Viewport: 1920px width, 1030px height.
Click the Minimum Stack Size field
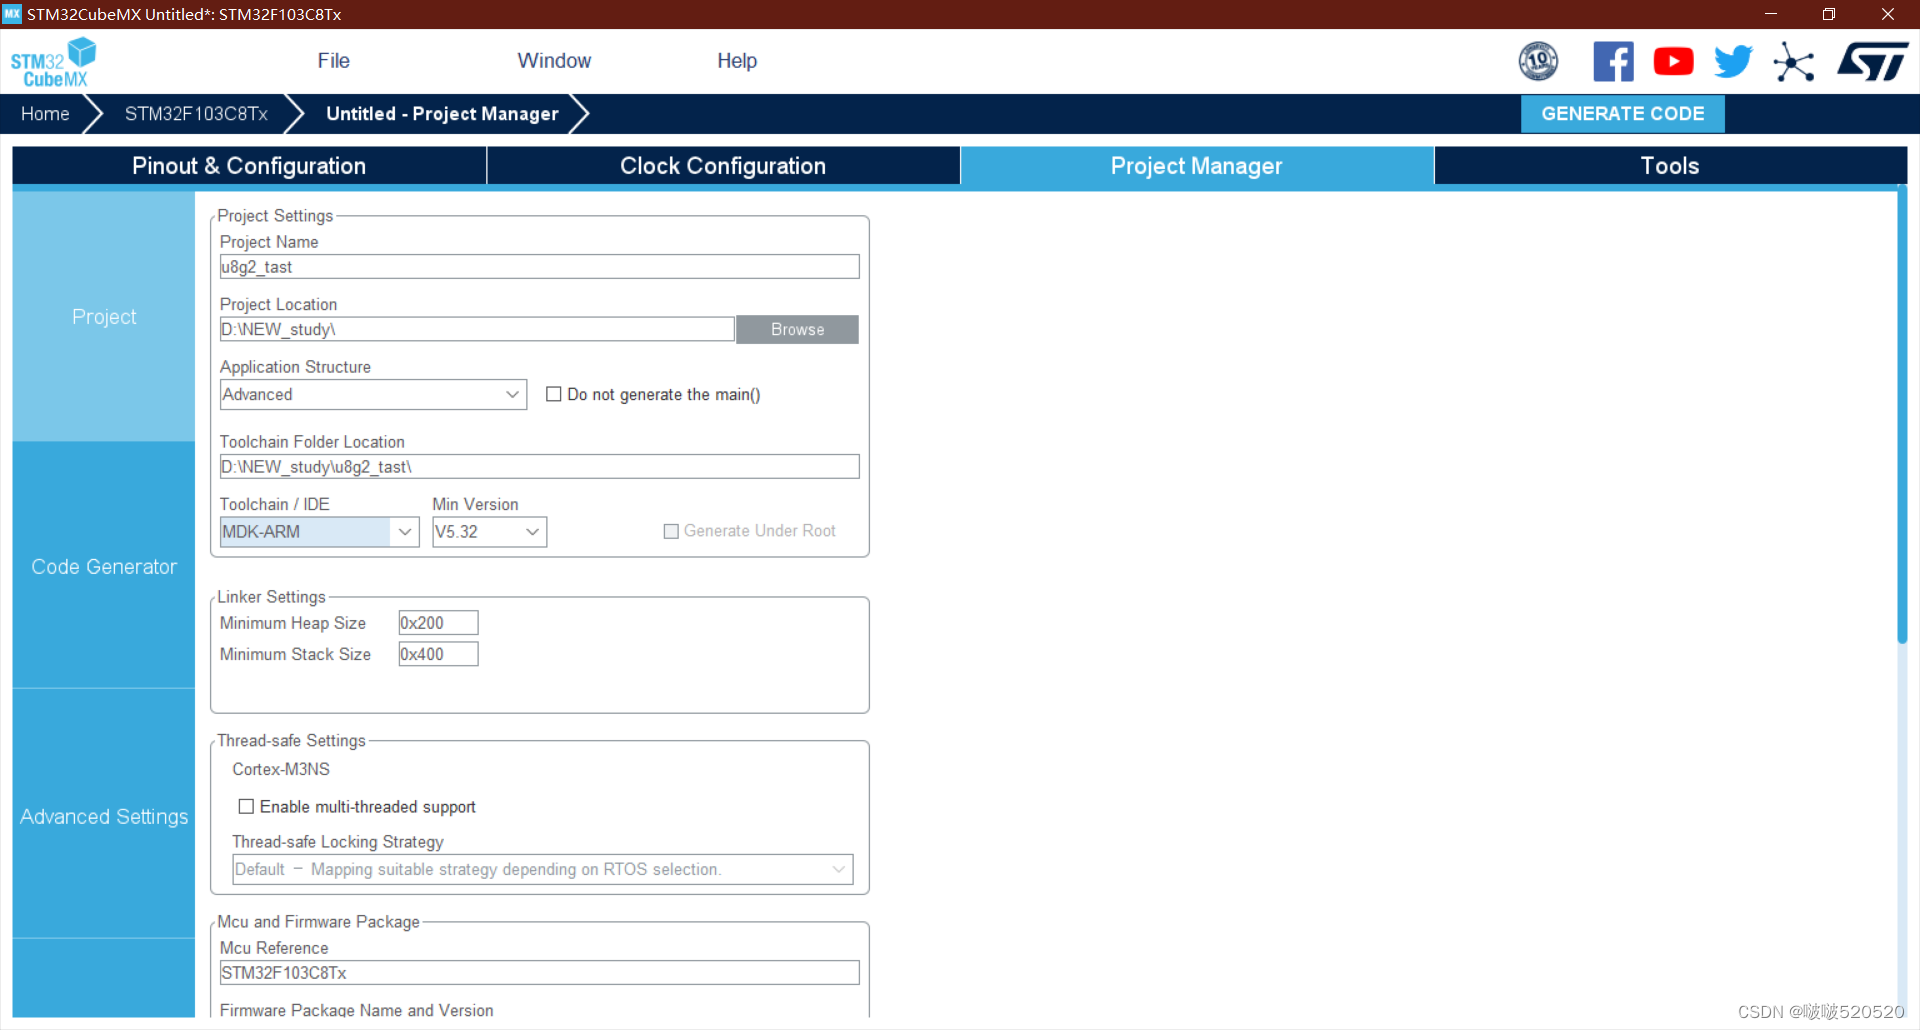(438, 654)
